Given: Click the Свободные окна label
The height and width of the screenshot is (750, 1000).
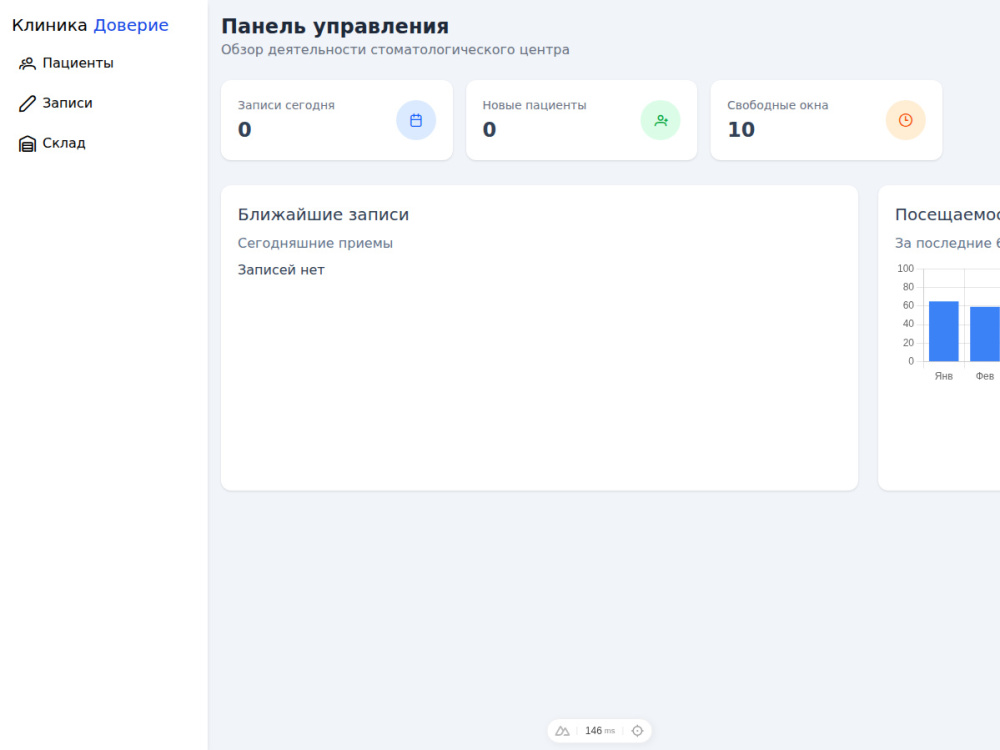Looking at the screenshot, I should click(x=777, y=105).
